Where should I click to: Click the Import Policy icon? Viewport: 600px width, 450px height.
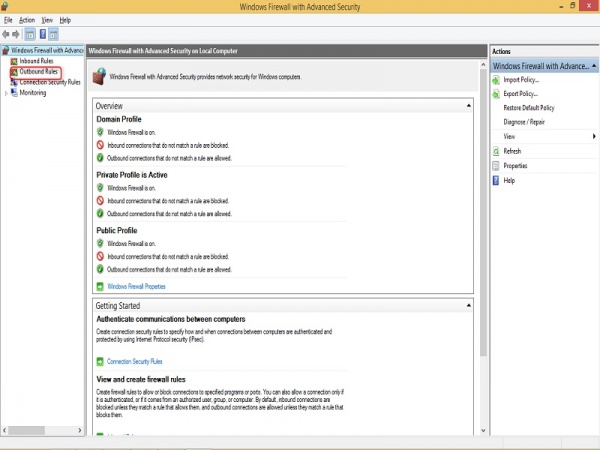pos(496,80)
